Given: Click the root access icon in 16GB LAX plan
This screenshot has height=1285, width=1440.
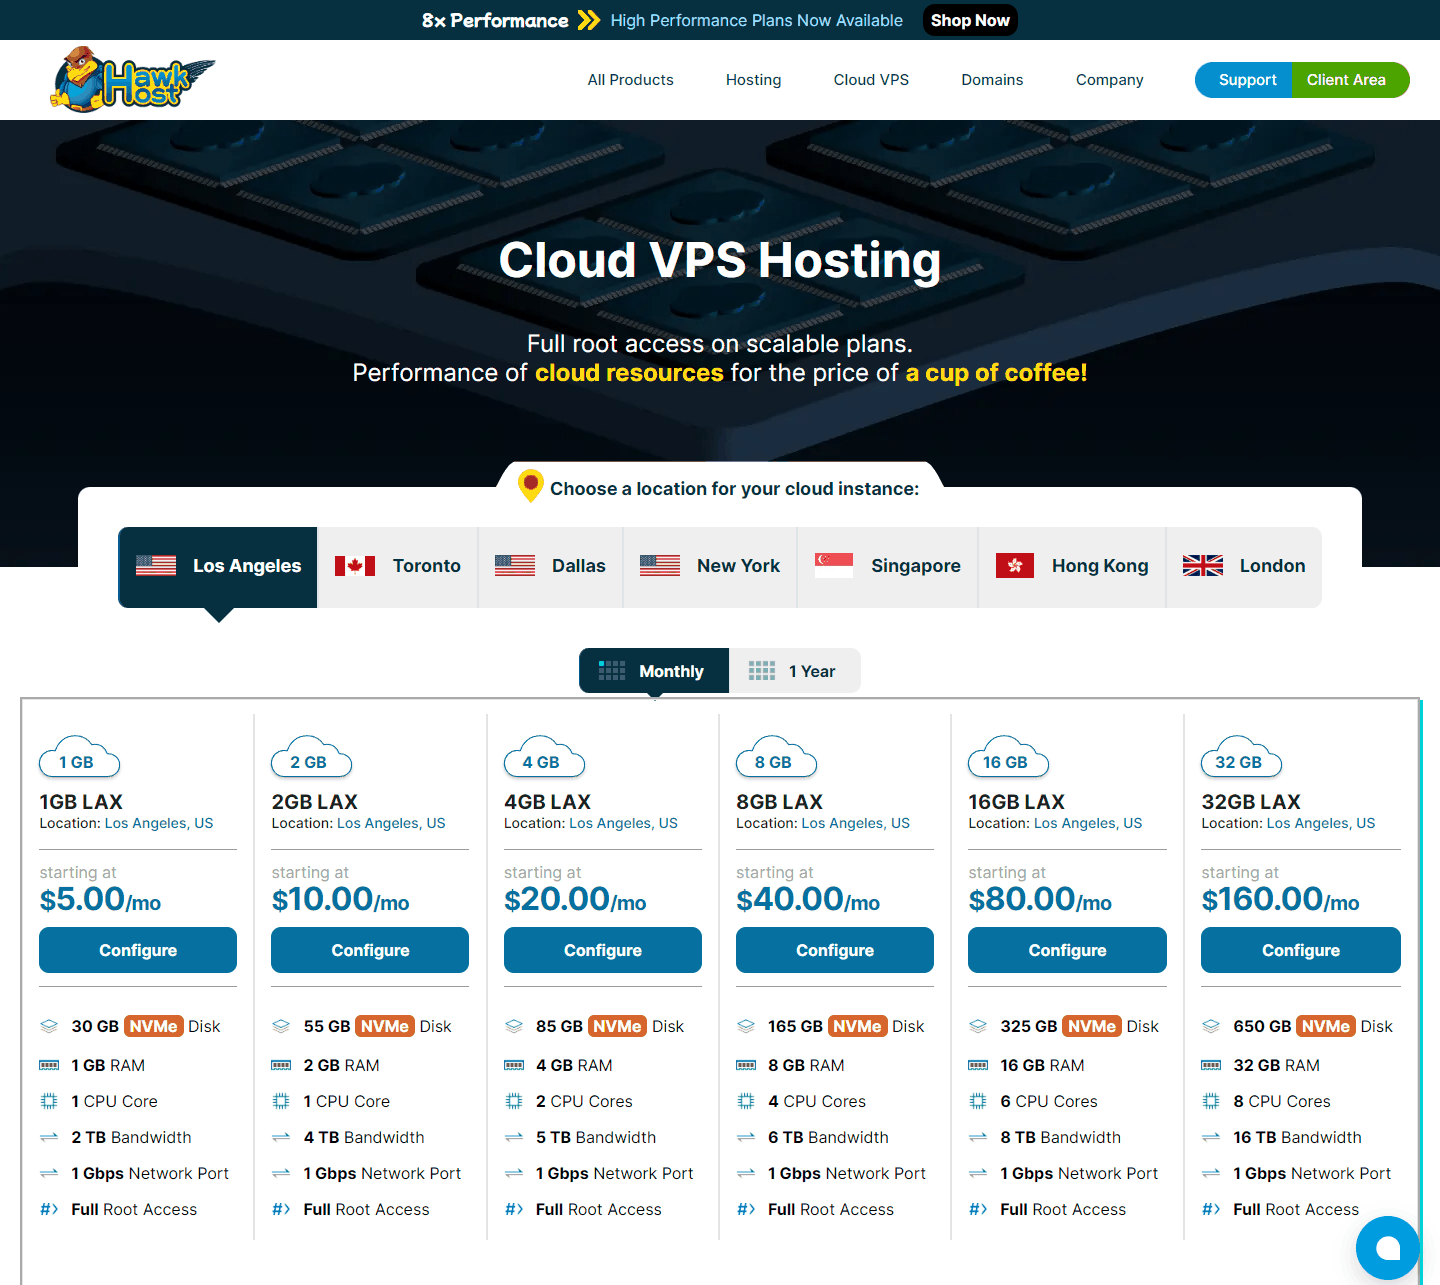Looking at the screenshot, I should [978, 1209].
